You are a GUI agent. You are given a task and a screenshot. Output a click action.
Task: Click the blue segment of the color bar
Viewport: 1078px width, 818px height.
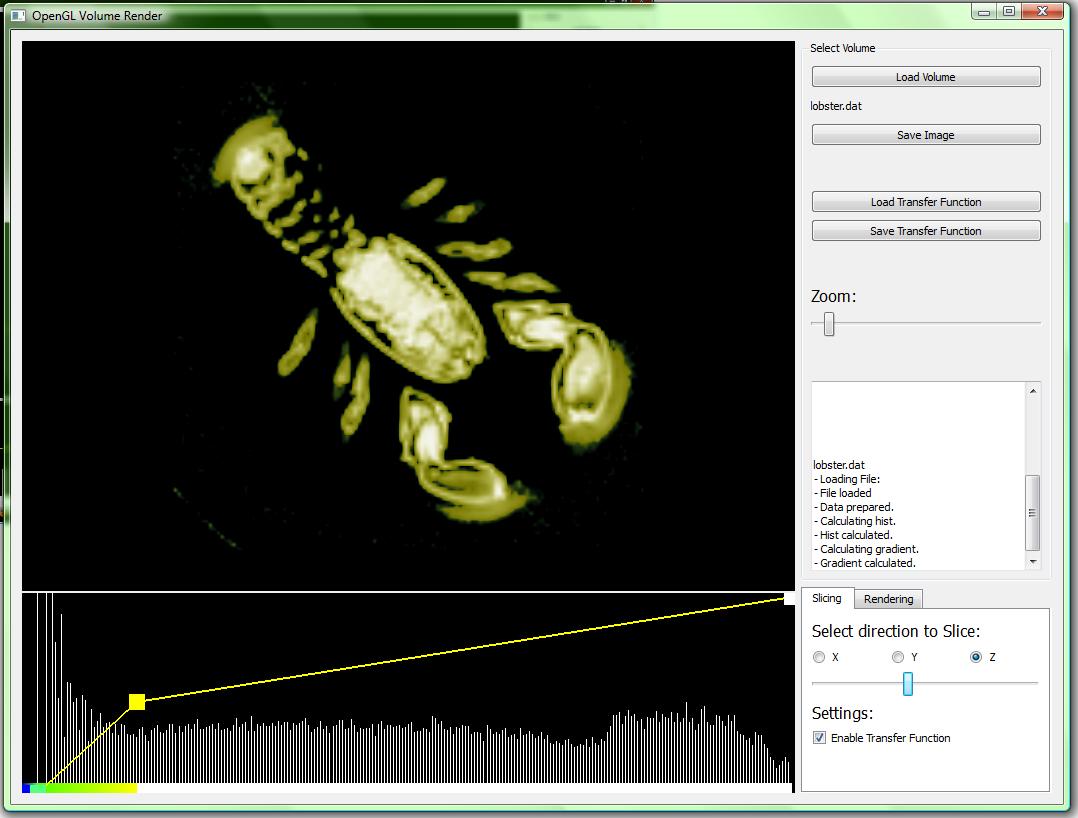click(x=26, y=789)
